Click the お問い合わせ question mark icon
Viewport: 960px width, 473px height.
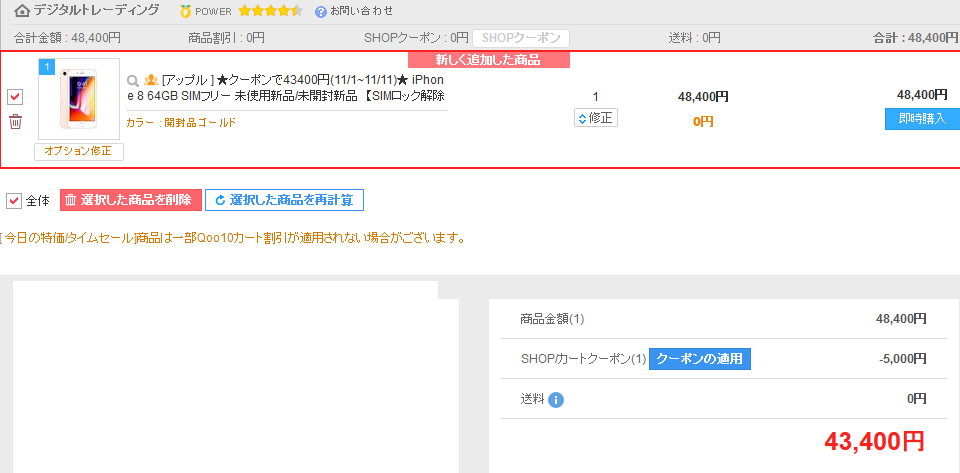(321, 11)
